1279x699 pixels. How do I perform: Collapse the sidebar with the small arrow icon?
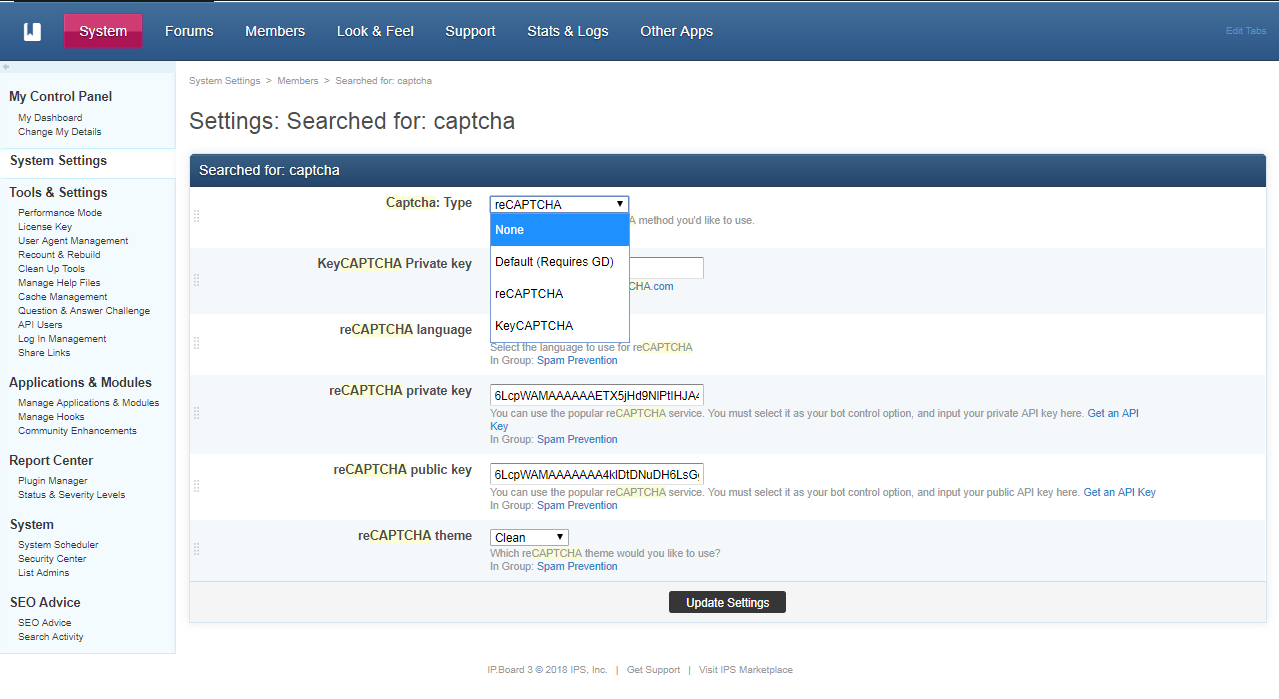(x=6, y=67)
